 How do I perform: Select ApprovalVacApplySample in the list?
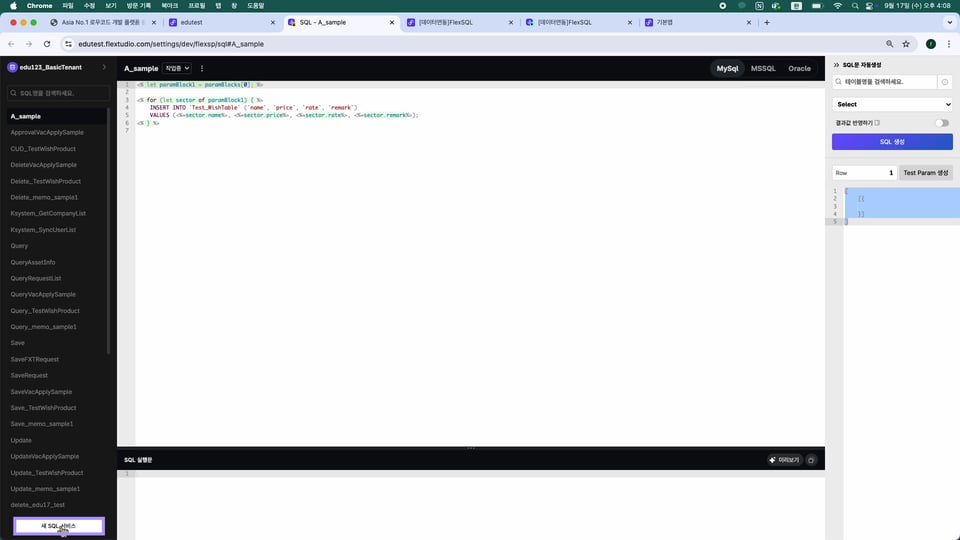click(47, 132)
